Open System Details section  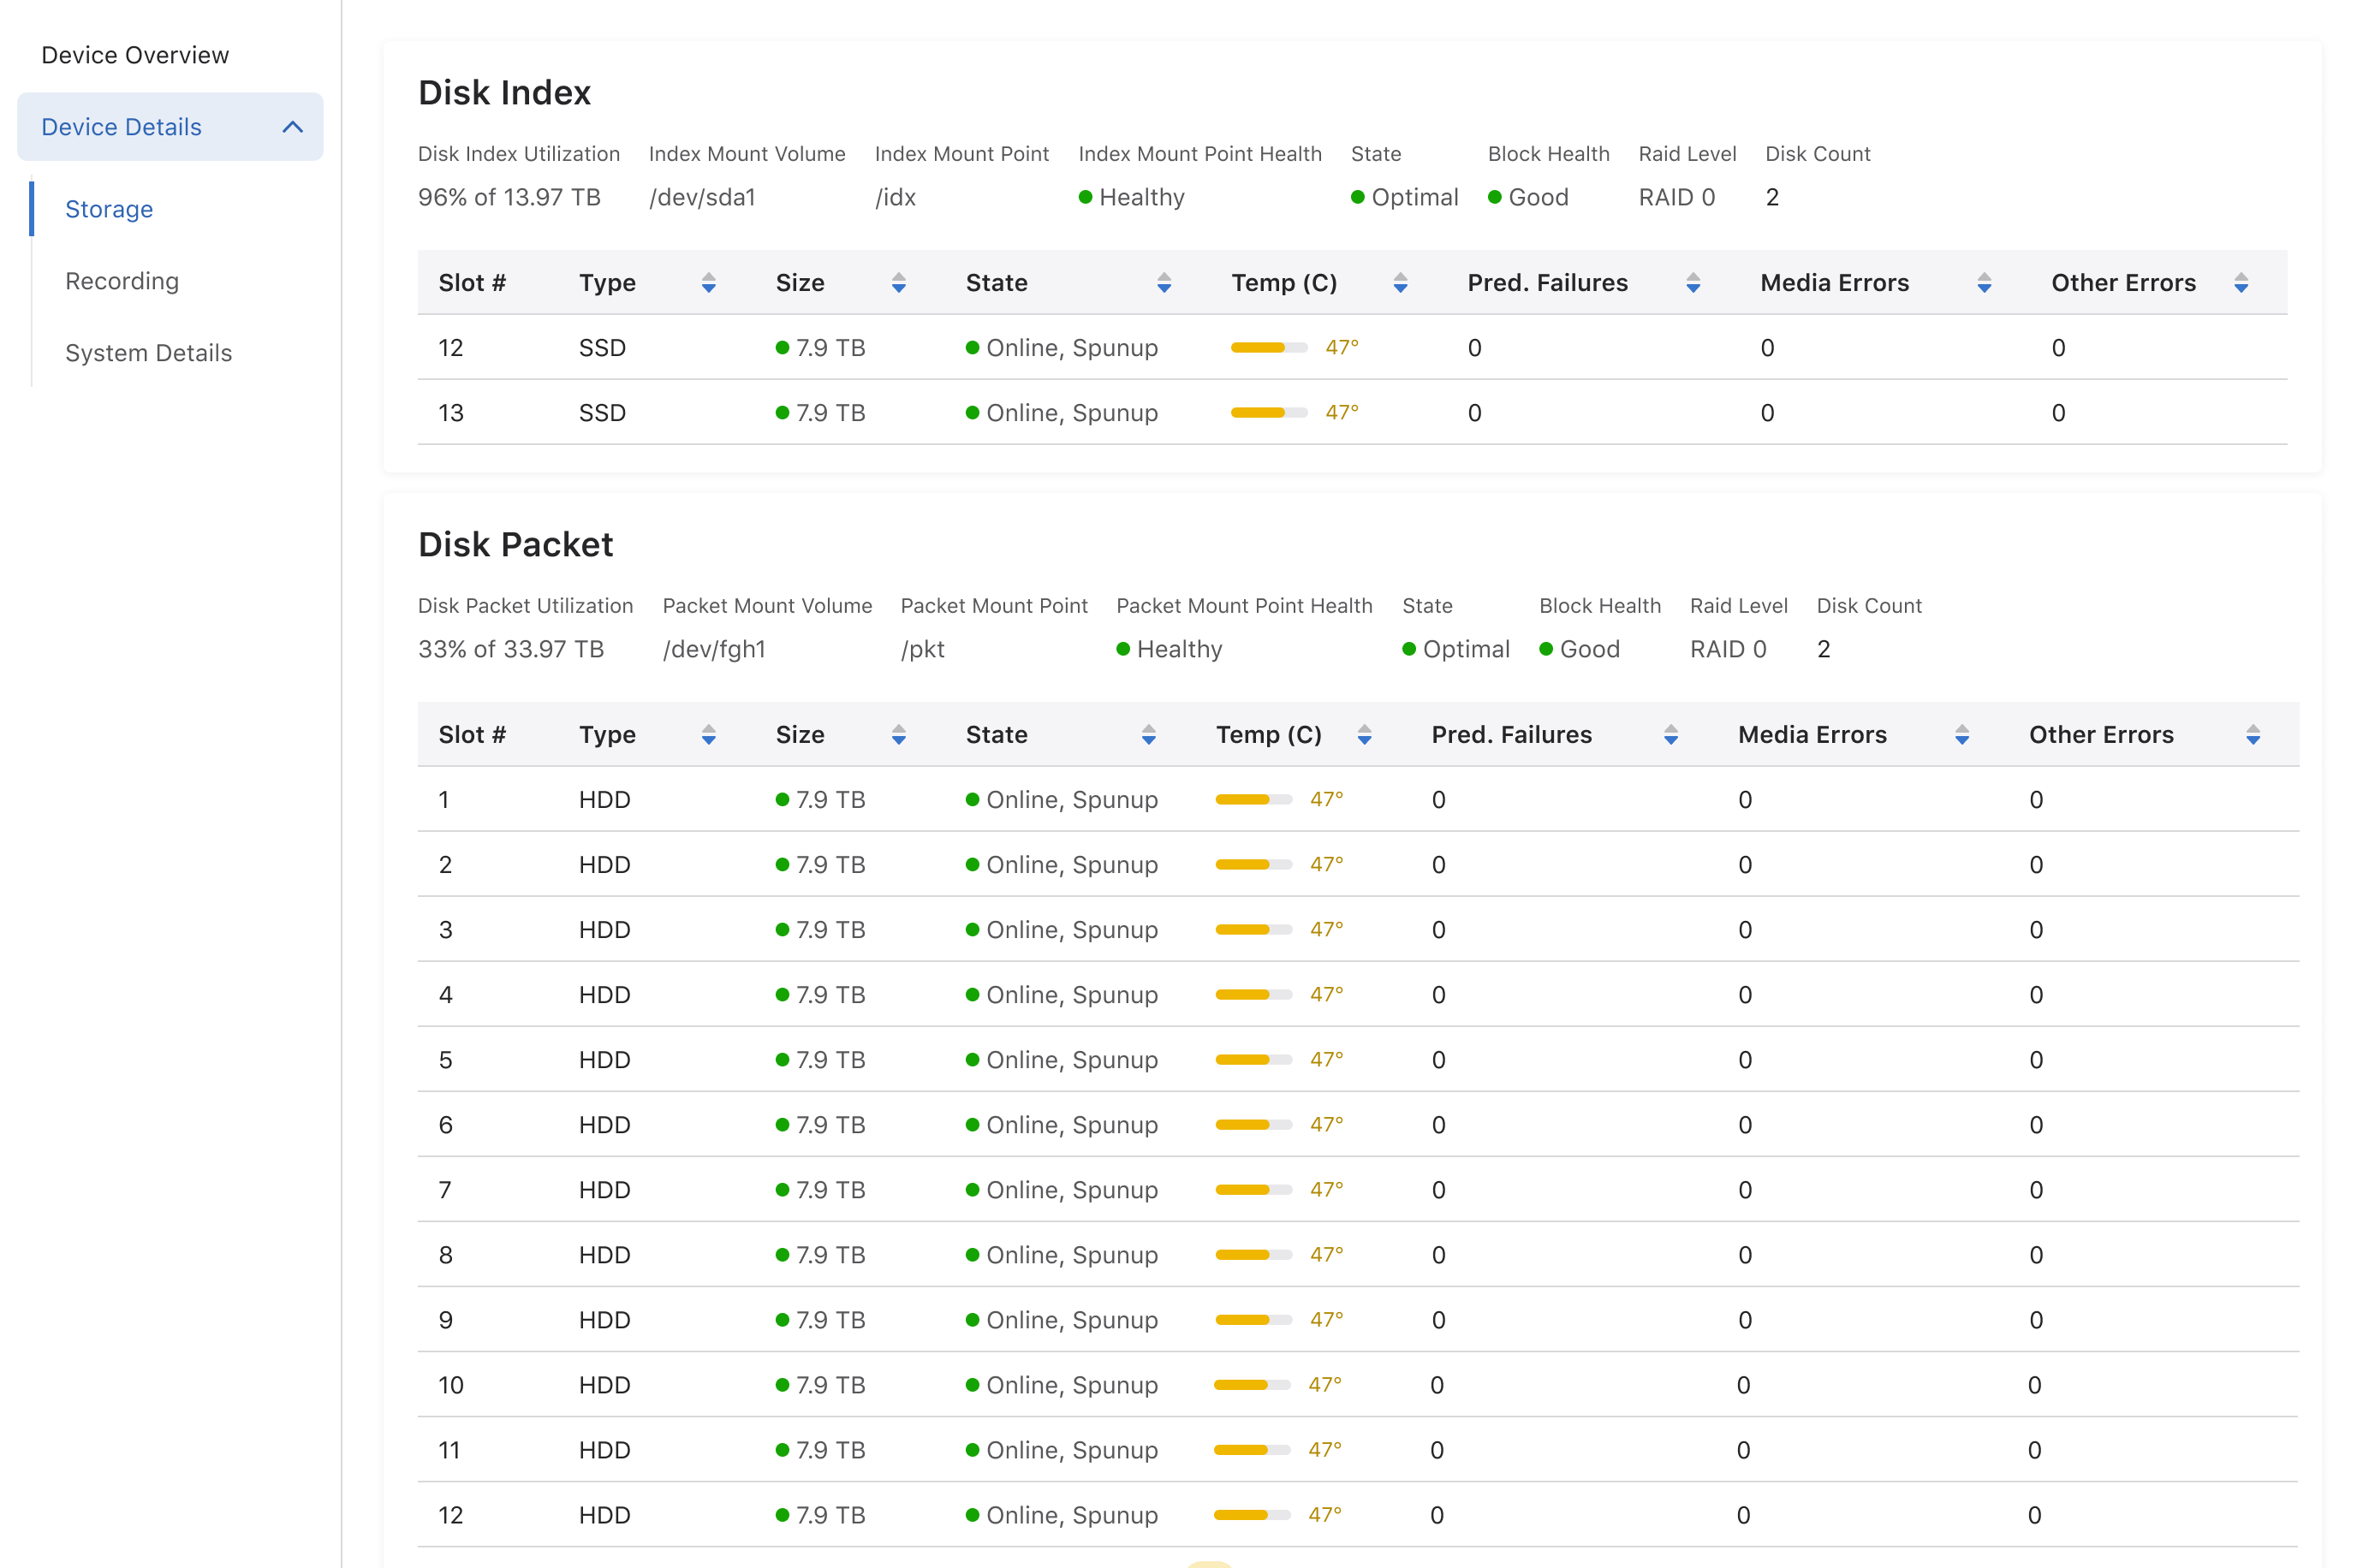click(x=148, y=353)
